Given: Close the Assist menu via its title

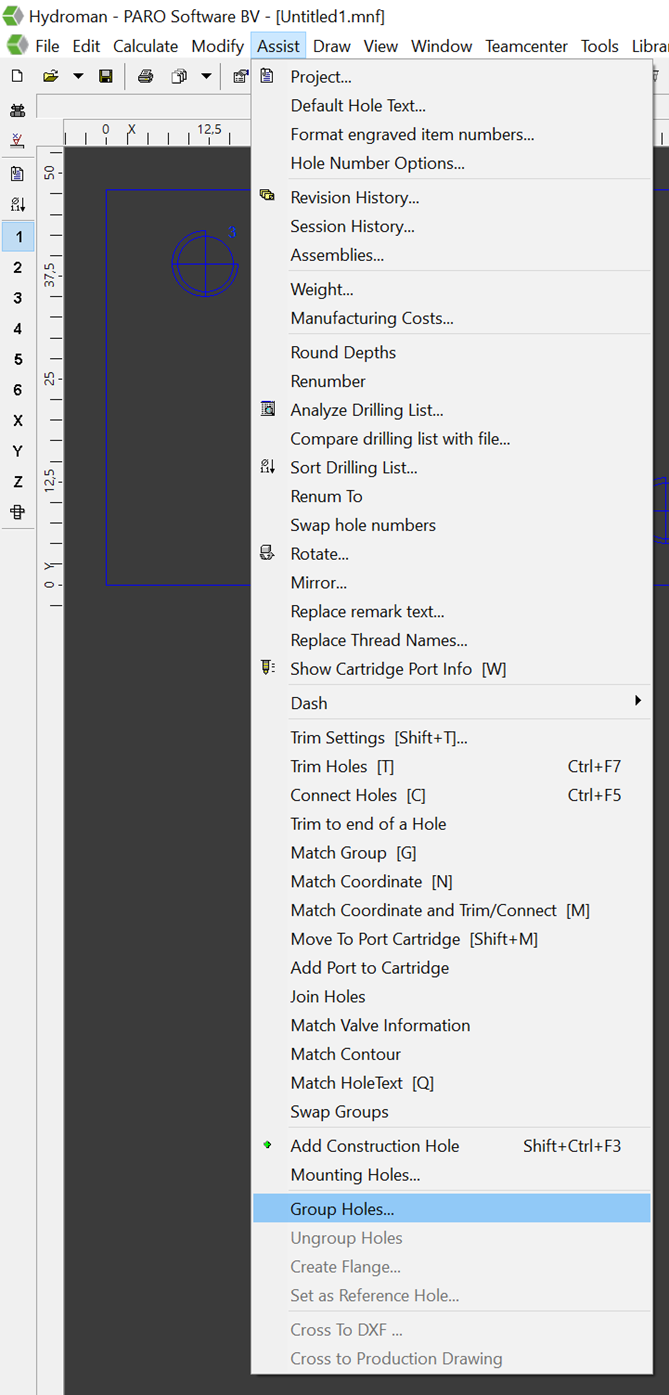Looking at the screenshot, I should (x=278, y=46).
